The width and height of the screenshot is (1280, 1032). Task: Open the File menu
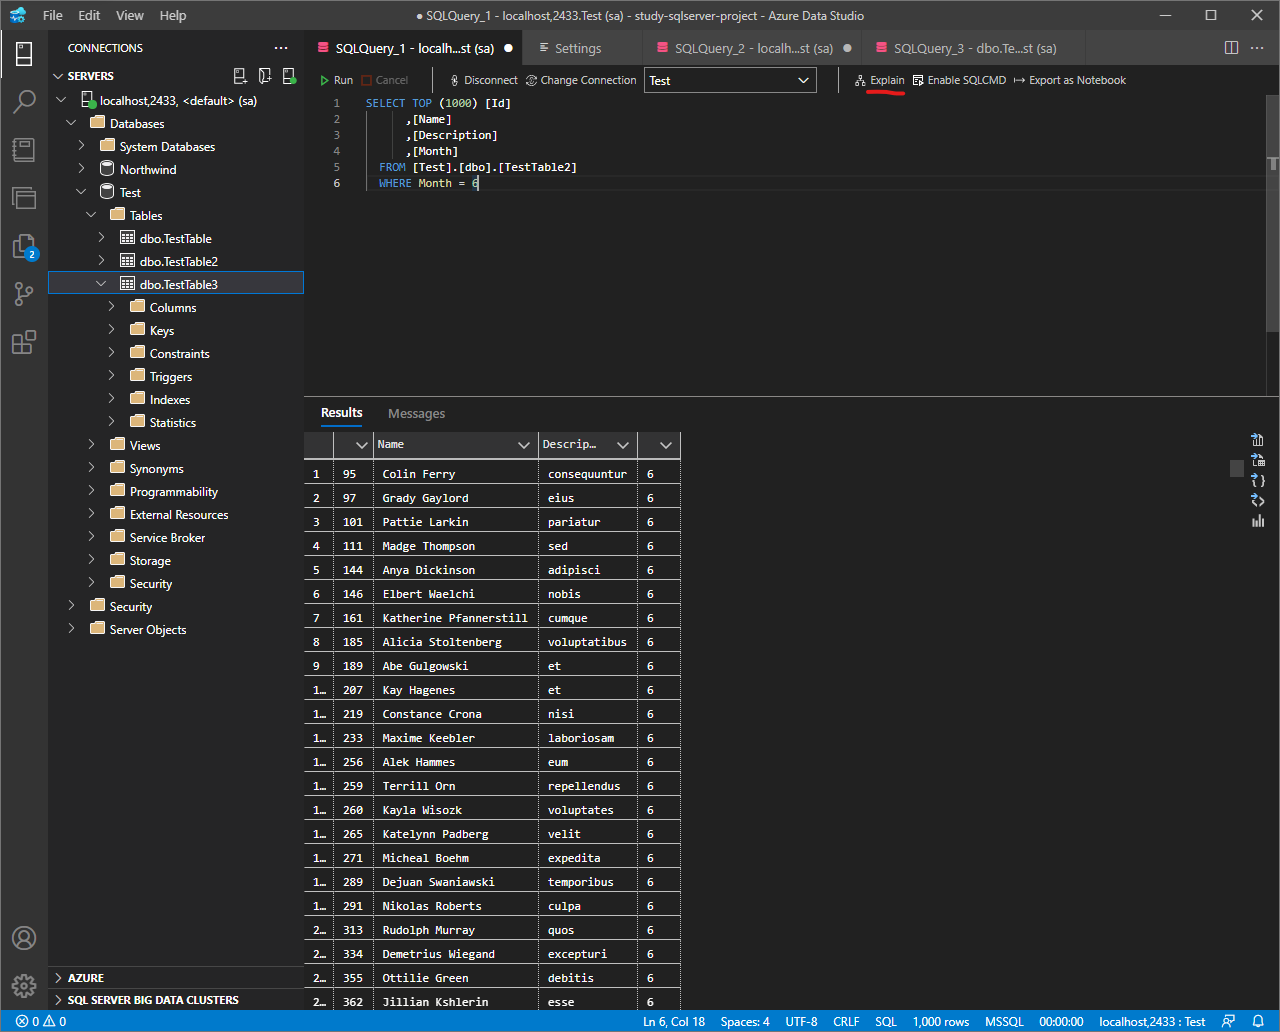pos(53,16)
